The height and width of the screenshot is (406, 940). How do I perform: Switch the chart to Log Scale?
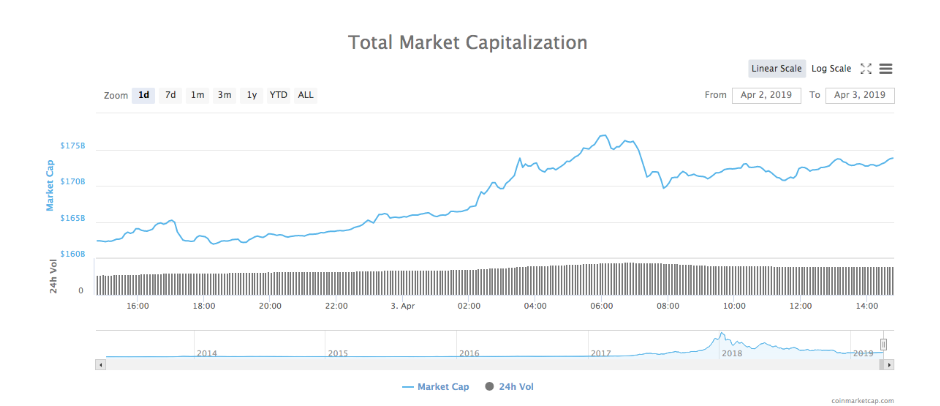pos(831,69)
